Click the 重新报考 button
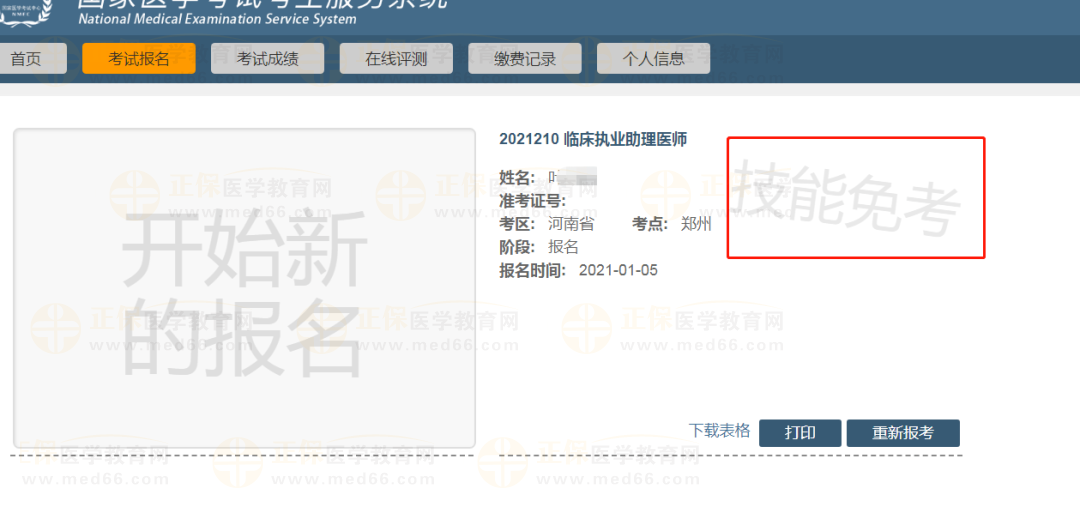1080x513 pixels. (902, 433)
